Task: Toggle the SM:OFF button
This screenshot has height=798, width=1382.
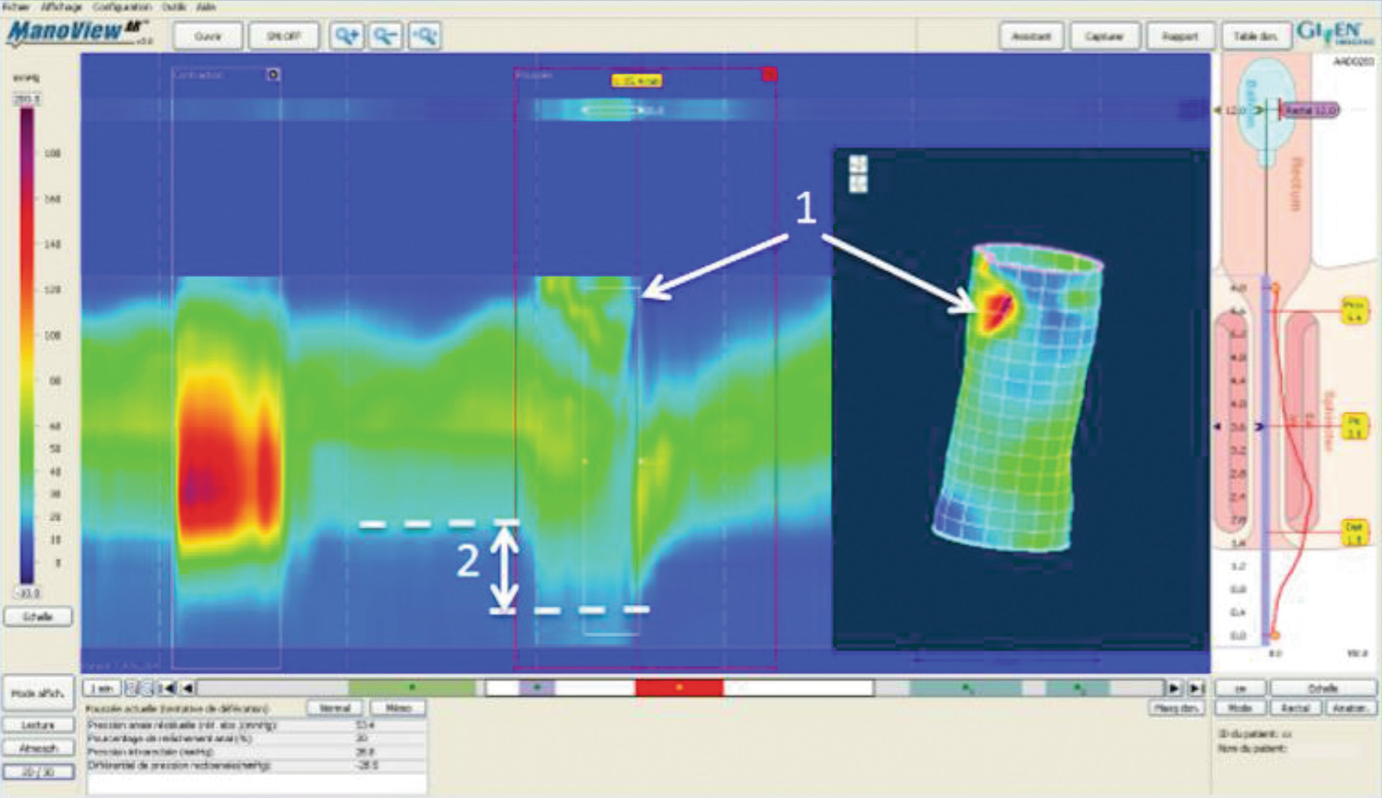Action: pyautogui.click(x=283, y=36)
